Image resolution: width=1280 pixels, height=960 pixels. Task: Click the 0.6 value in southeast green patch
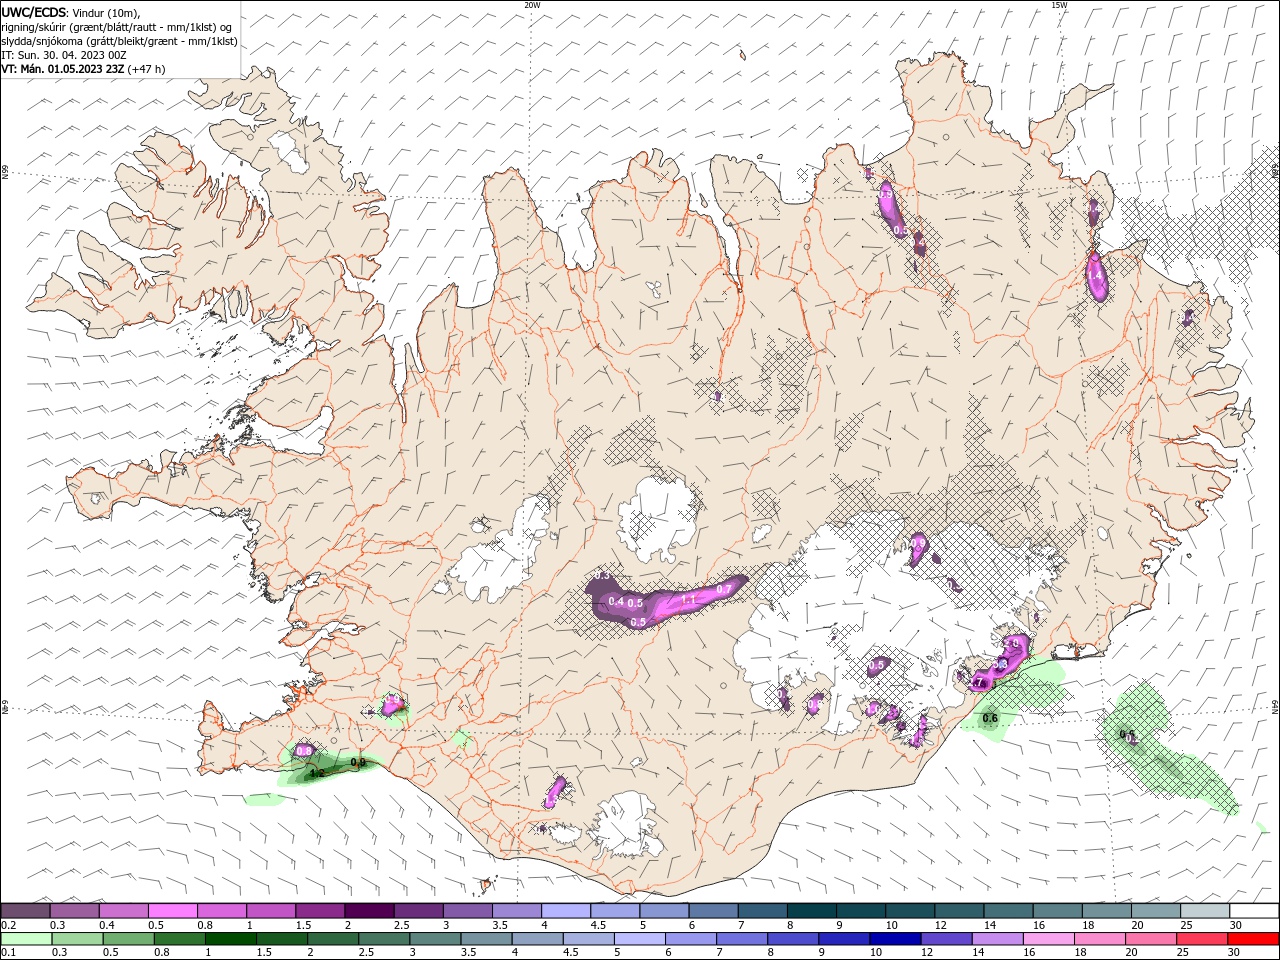point(991,718)
